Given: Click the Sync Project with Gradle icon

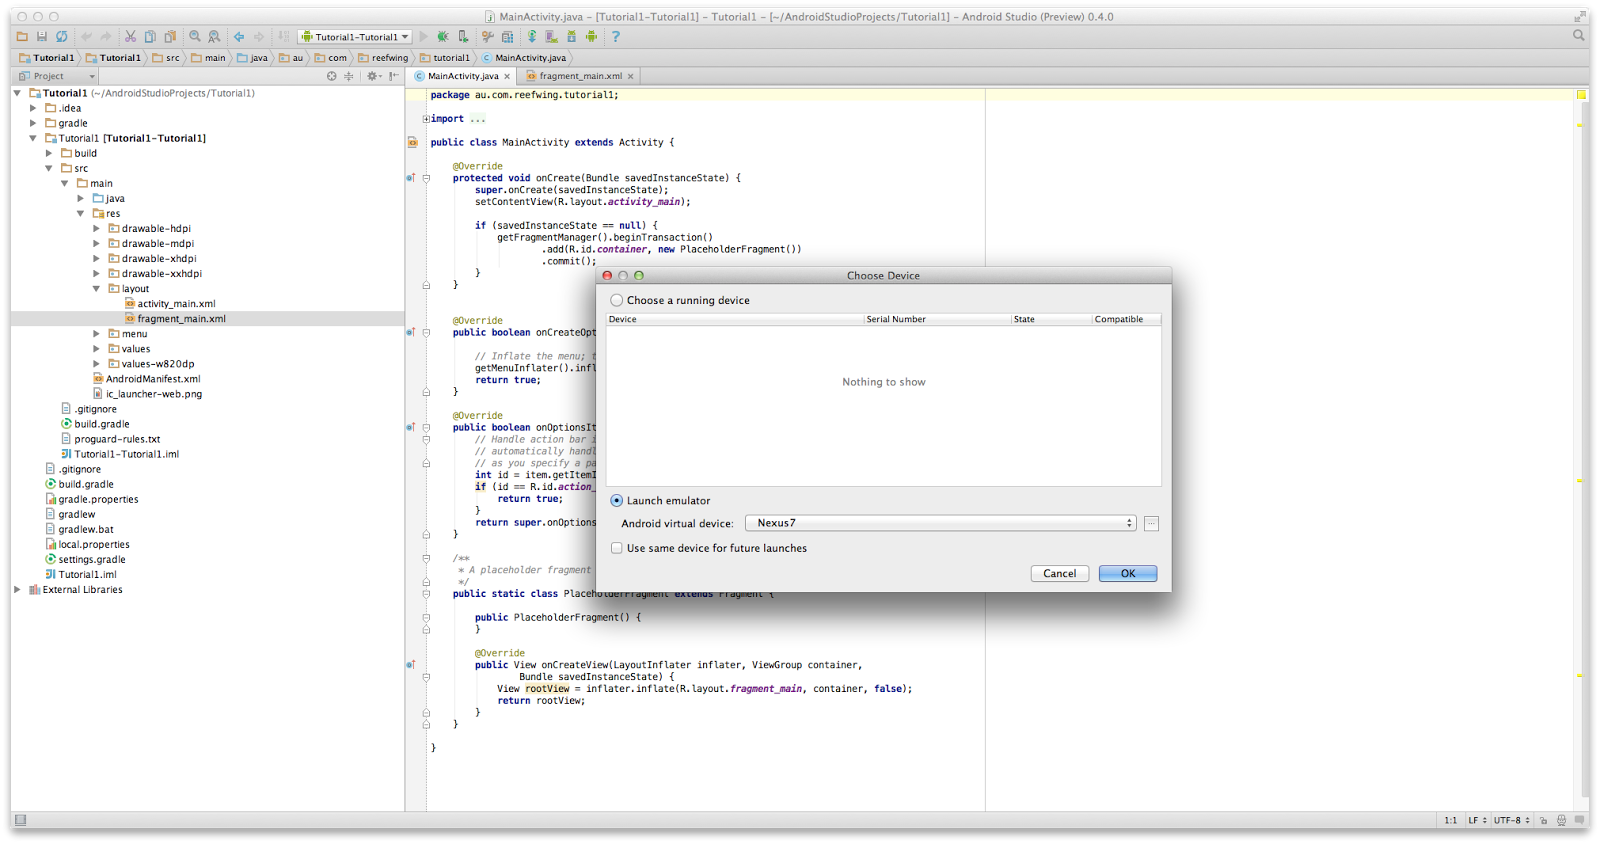Looking at the screenshot, I should point(532,36).
